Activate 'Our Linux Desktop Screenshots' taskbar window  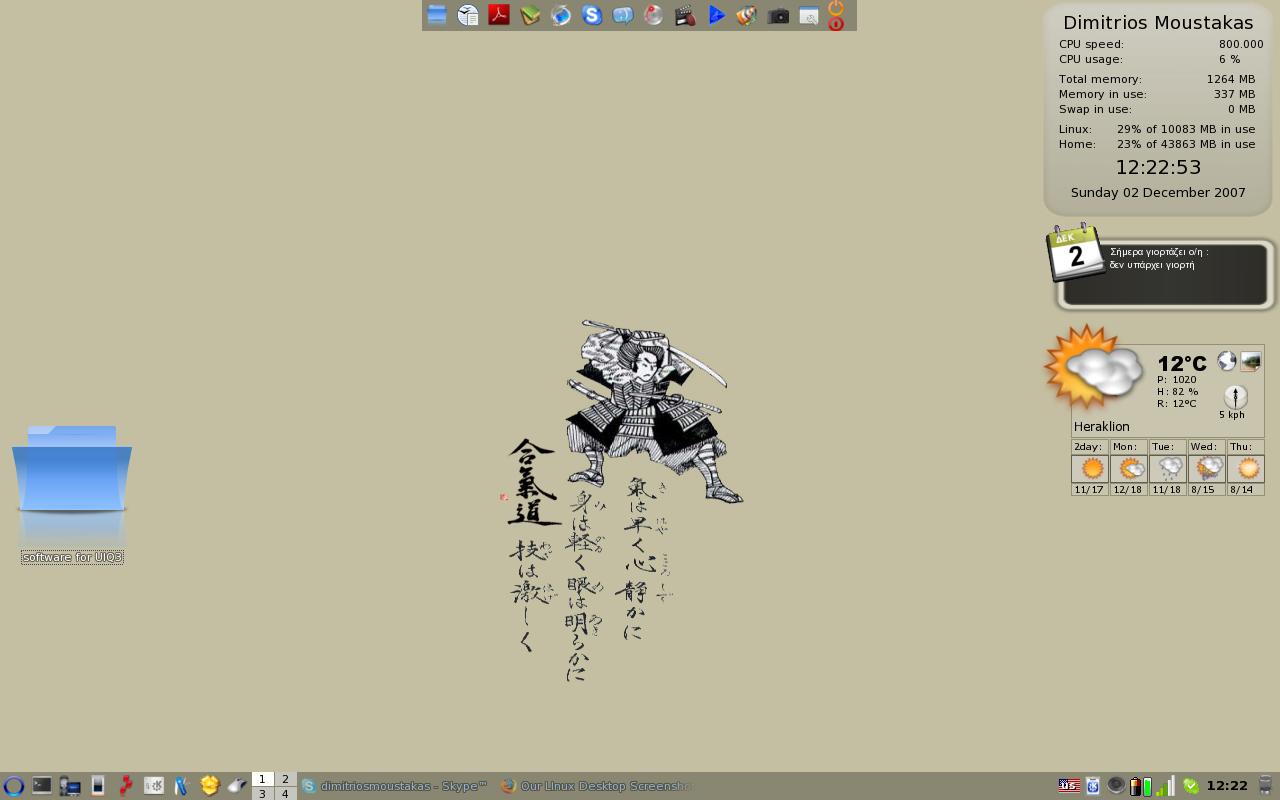coord(596,786)
